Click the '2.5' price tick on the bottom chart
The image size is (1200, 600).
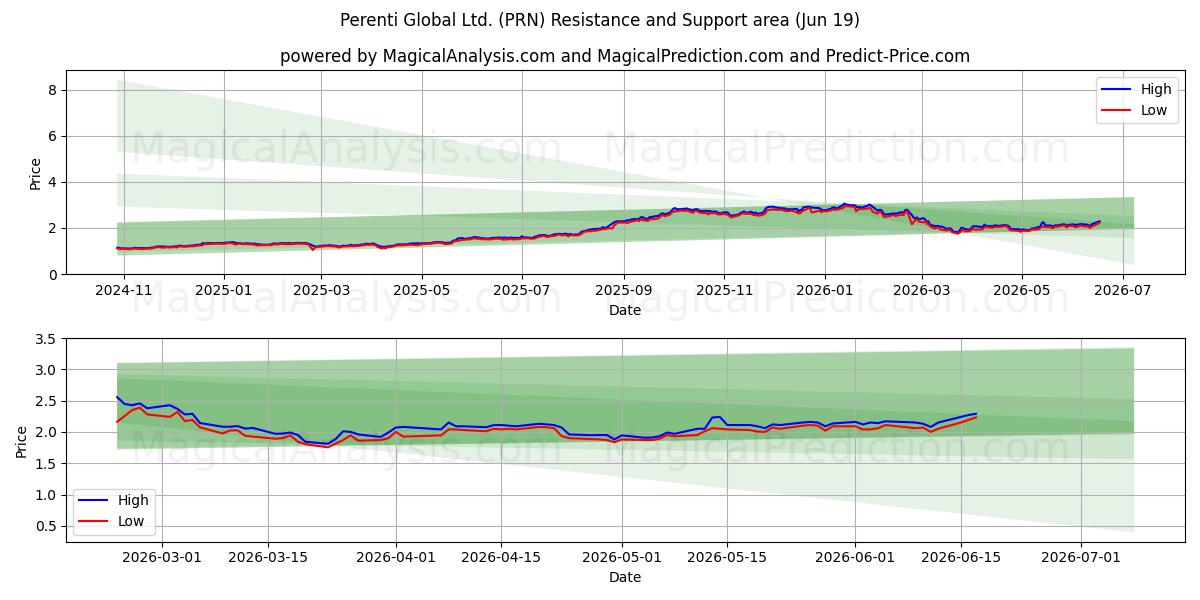[47, 402]
